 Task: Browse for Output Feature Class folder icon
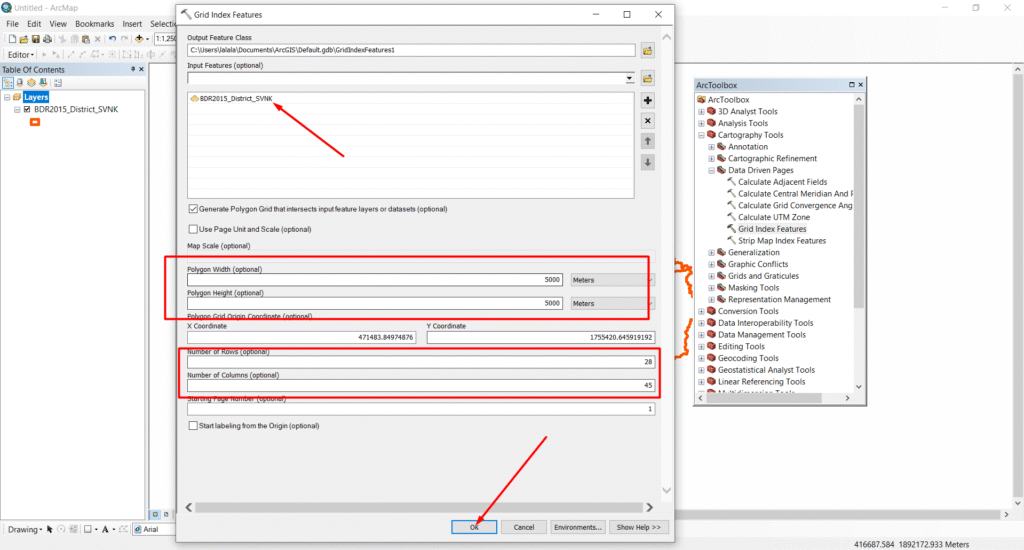[647, 50]
